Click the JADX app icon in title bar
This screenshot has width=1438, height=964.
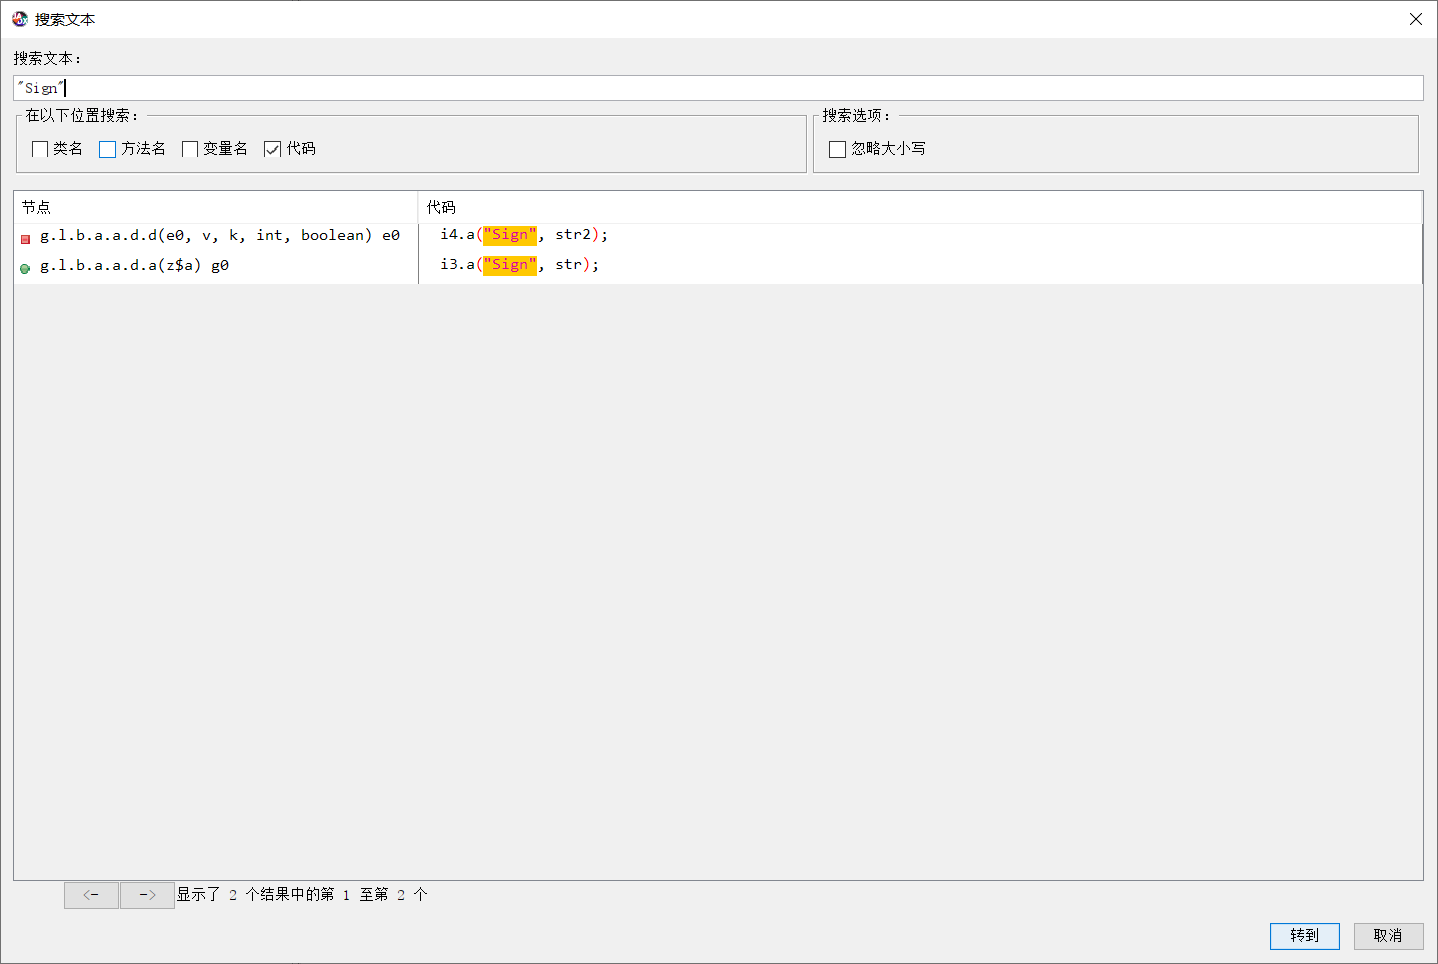20,19
